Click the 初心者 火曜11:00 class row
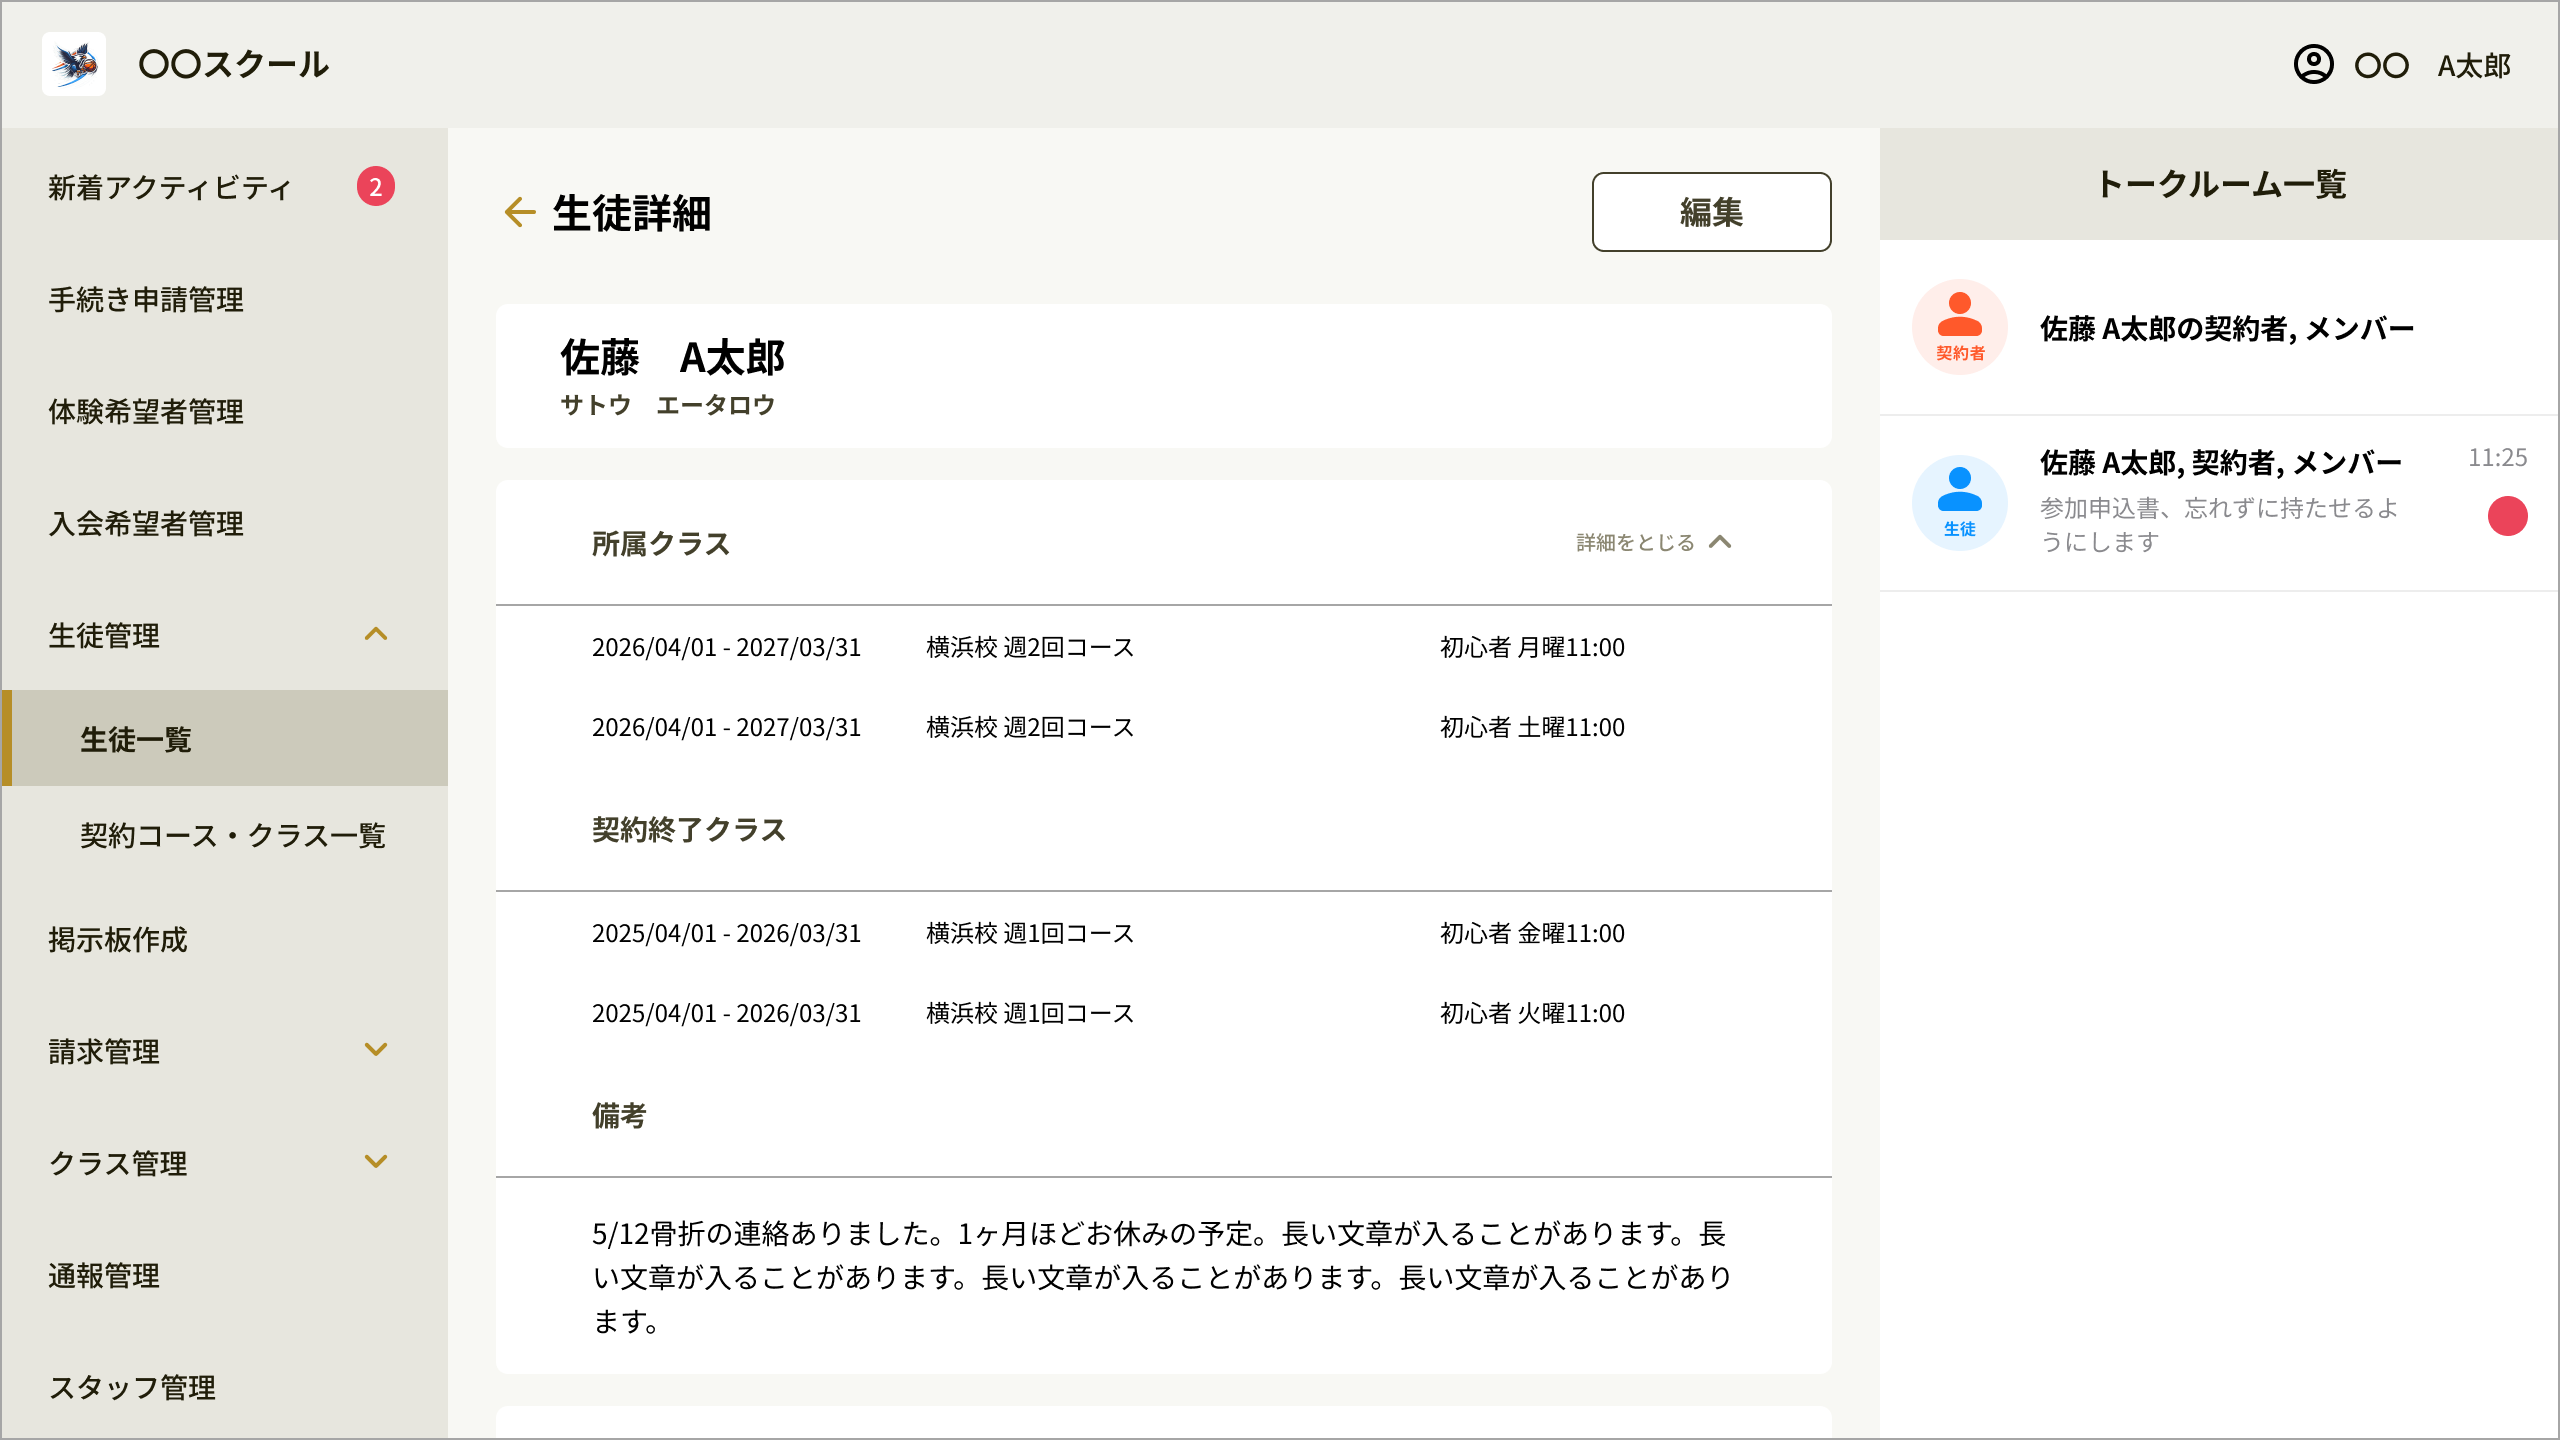The width and height of the screenshot is (2560, 1440). click(1164, 1013)
